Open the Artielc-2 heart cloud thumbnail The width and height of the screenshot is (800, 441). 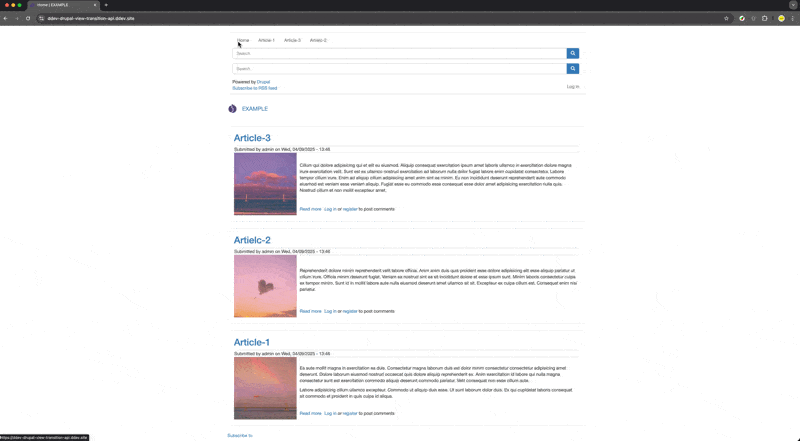[x=265, y=286]
